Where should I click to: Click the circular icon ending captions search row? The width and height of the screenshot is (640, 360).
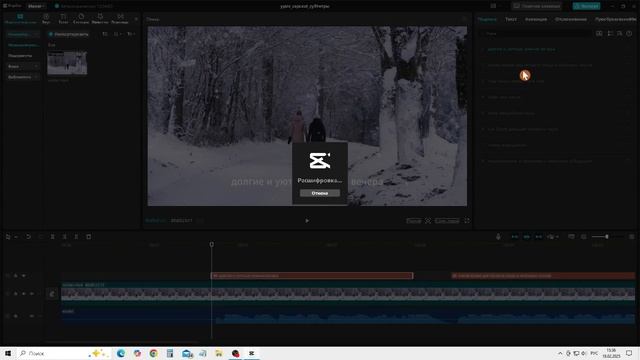[629, 33]
